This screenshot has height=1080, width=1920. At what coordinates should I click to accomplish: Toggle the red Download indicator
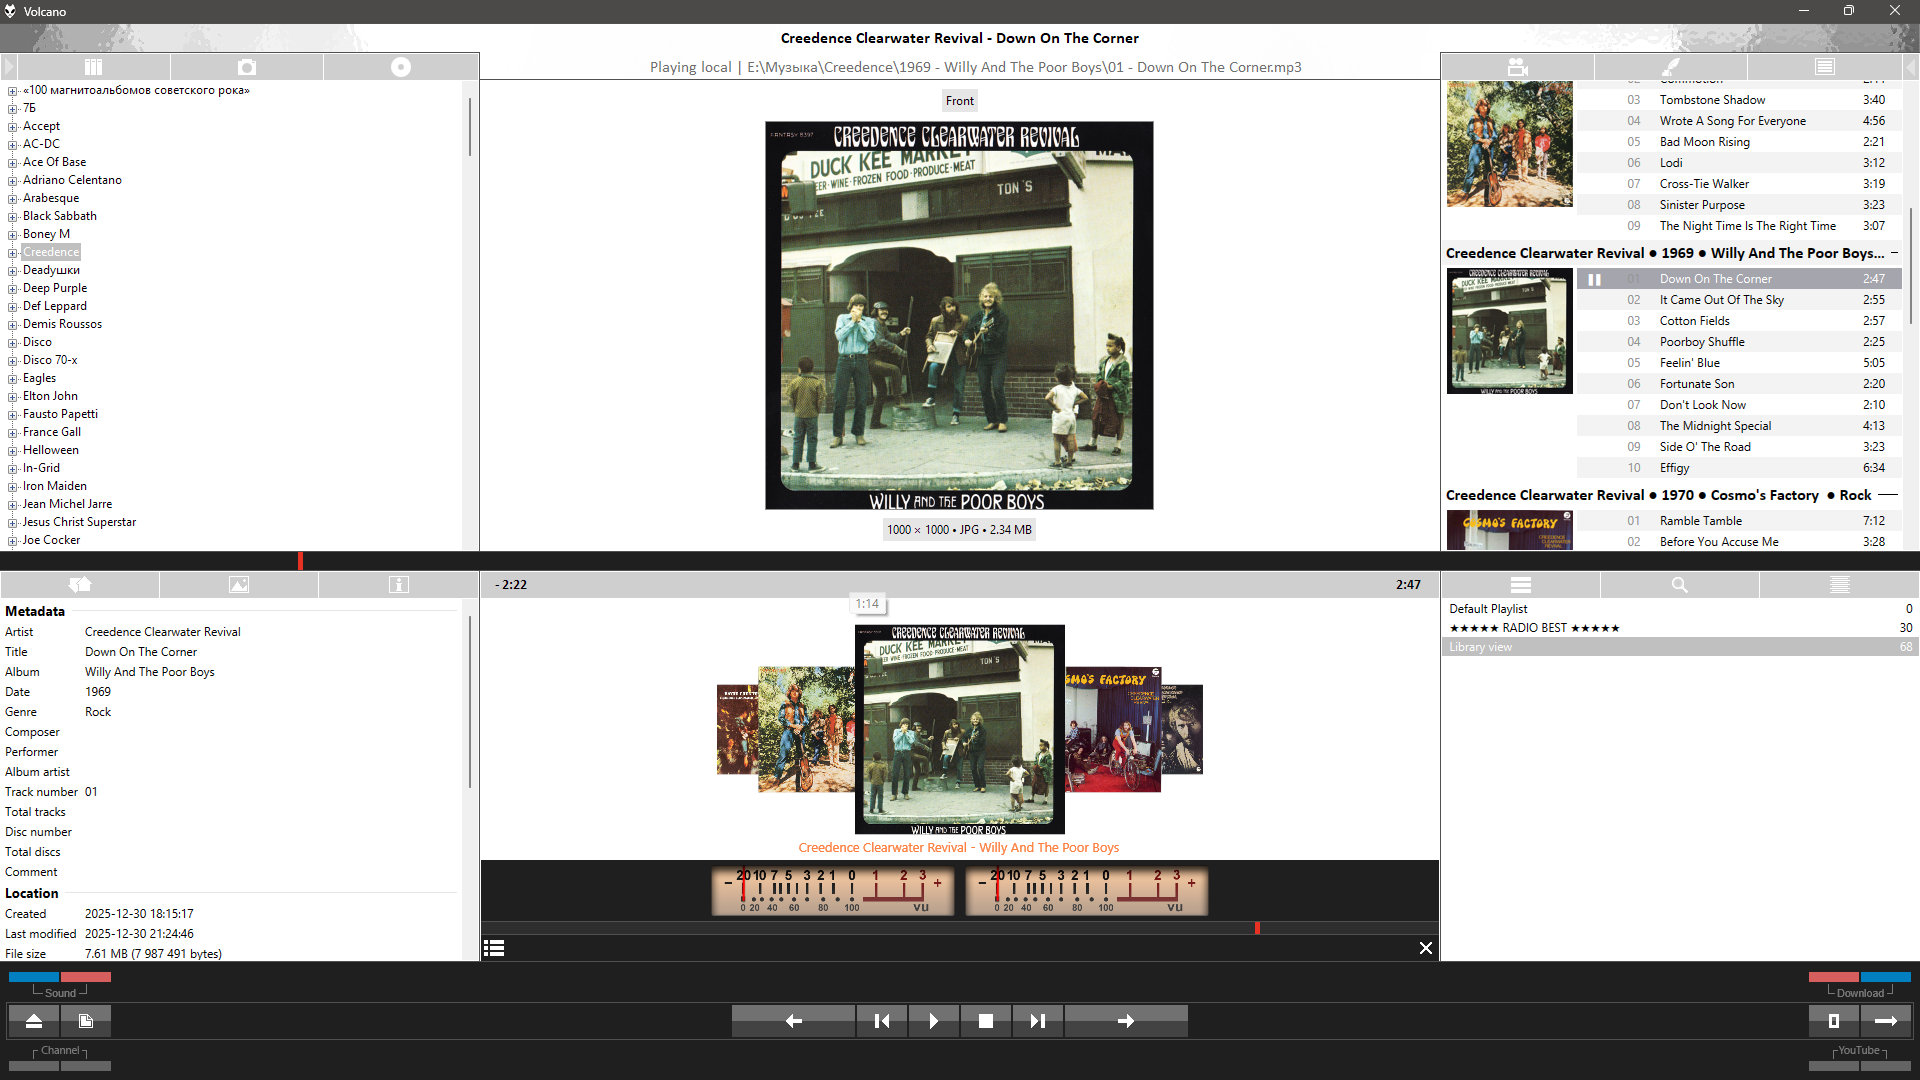1833,977
